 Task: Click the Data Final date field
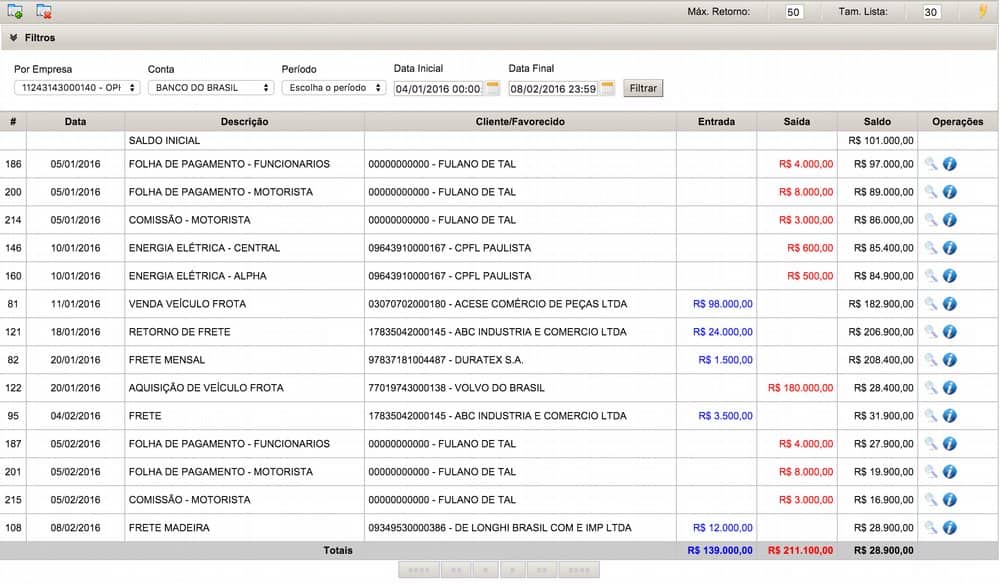[553, 89]
